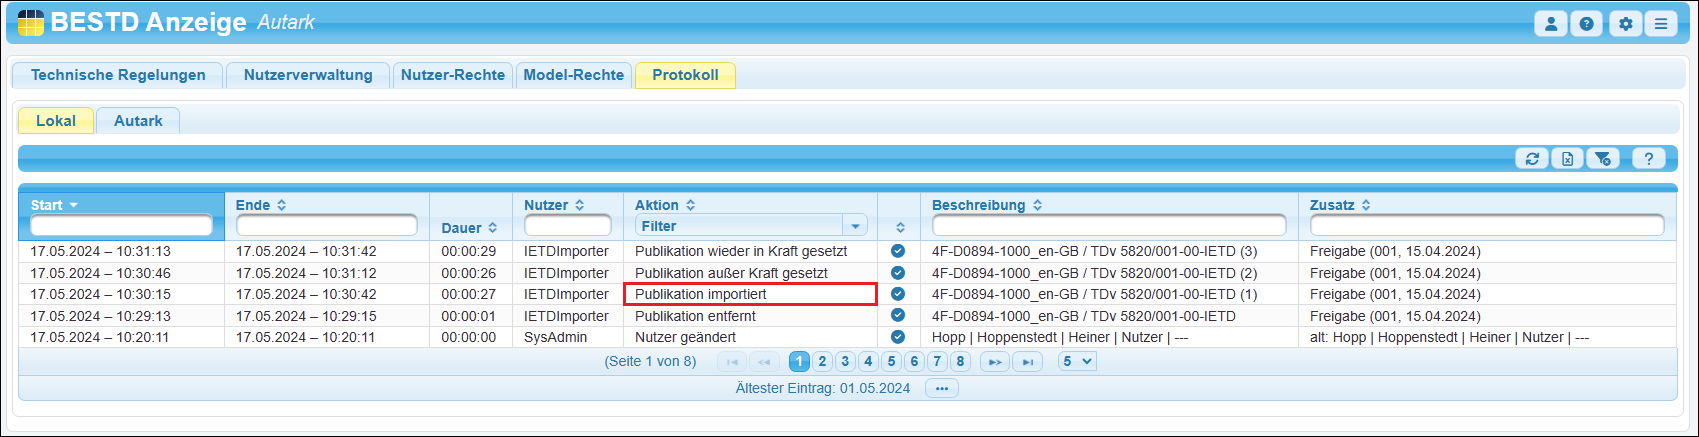Click the BESTD Anzeige application logo

[31, 22]
